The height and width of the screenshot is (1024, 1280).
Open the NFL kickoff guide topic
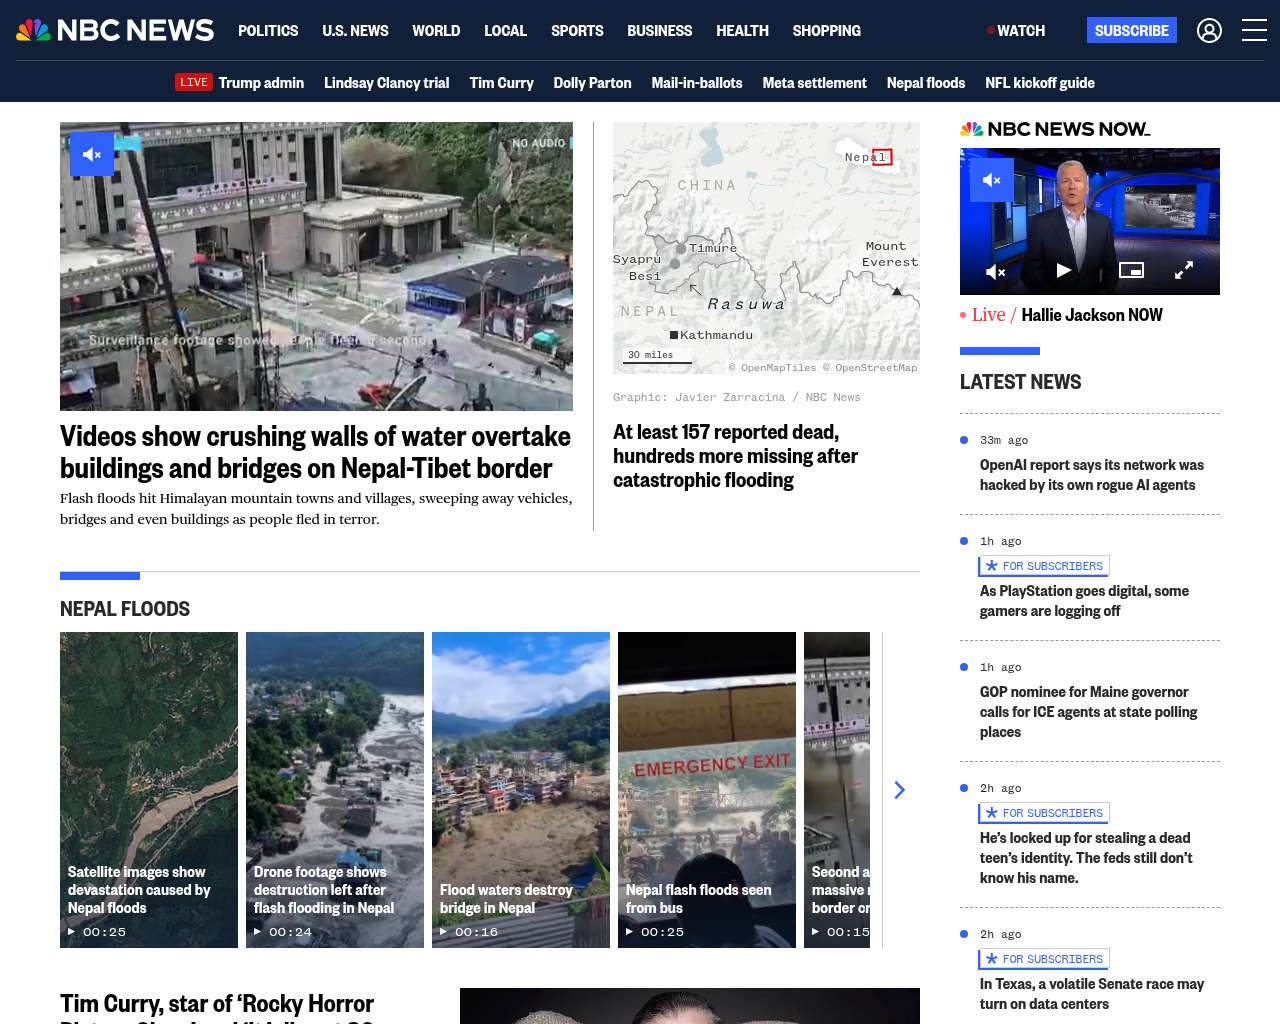1040,83
